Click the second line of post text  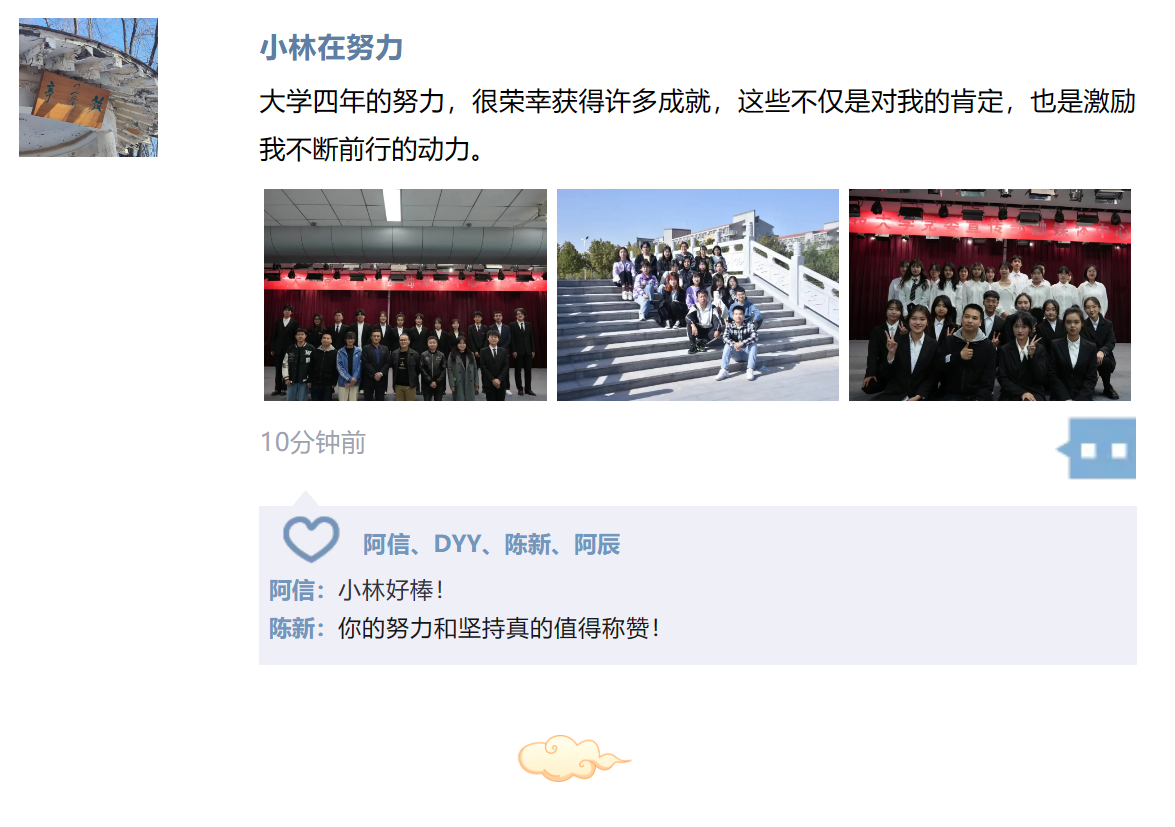point(372,150)
